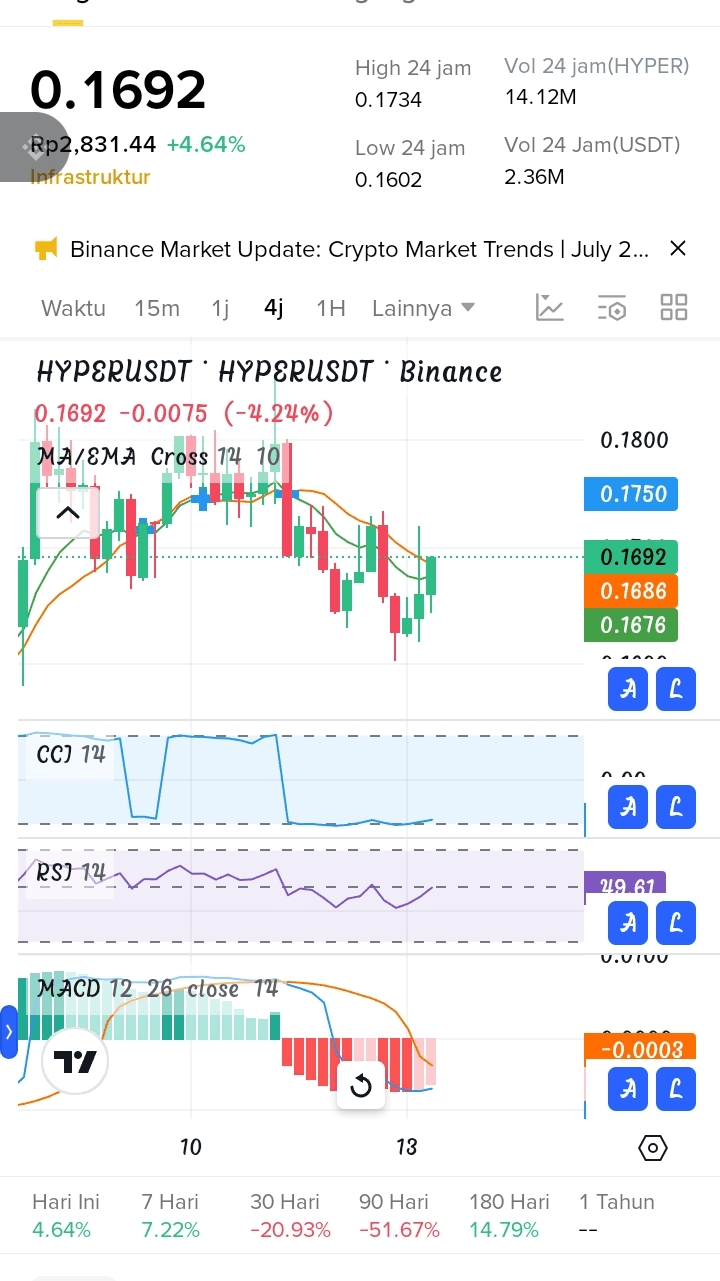
Task: Expand the blue side panel arrow
Action: (9, 1032)
